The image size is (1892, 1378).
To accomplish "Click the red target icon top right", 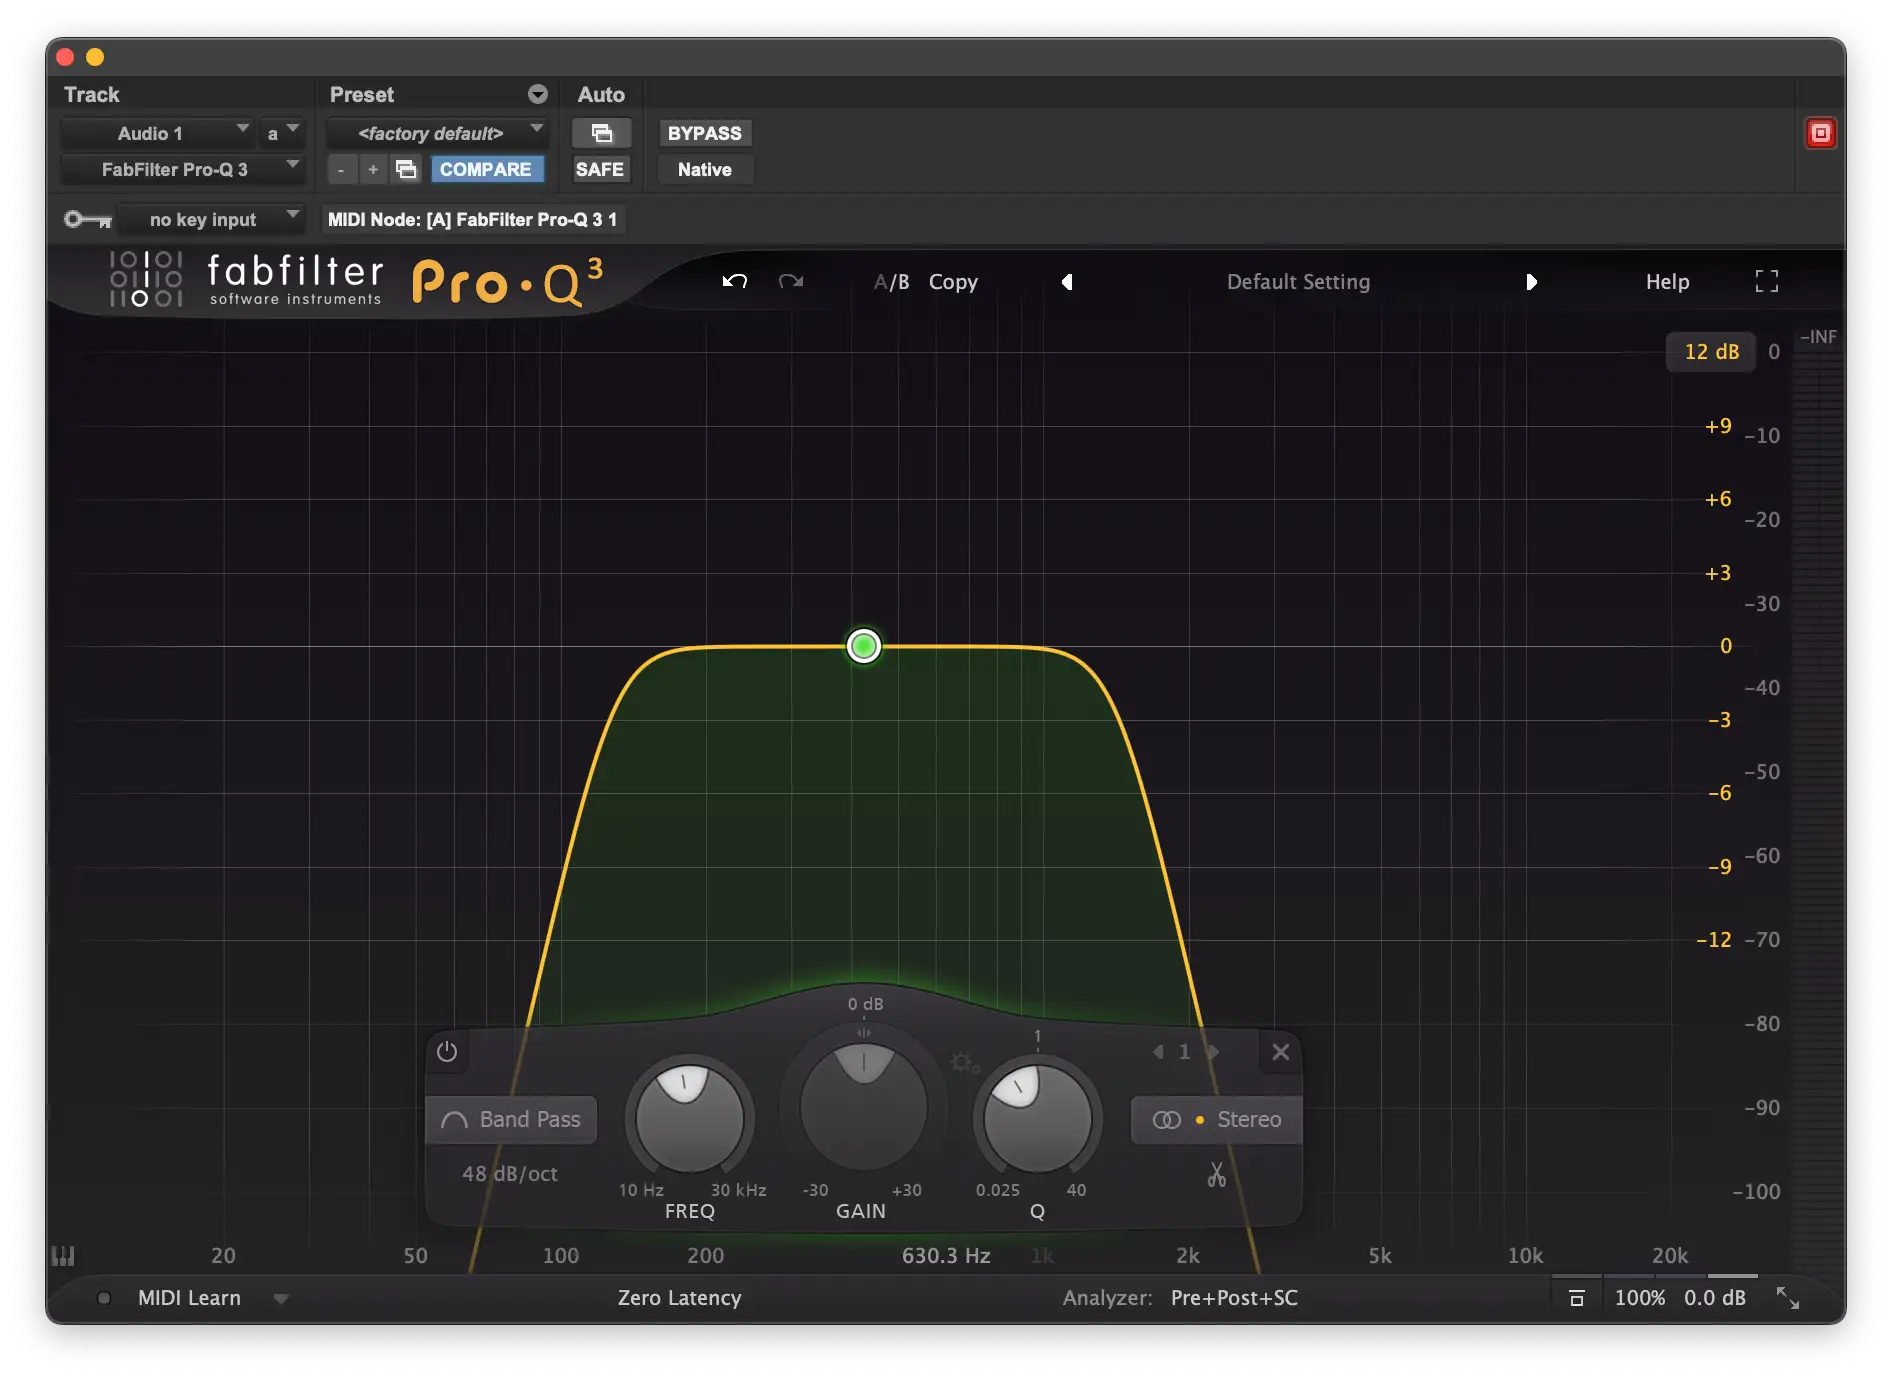I will pos(1820,133).
